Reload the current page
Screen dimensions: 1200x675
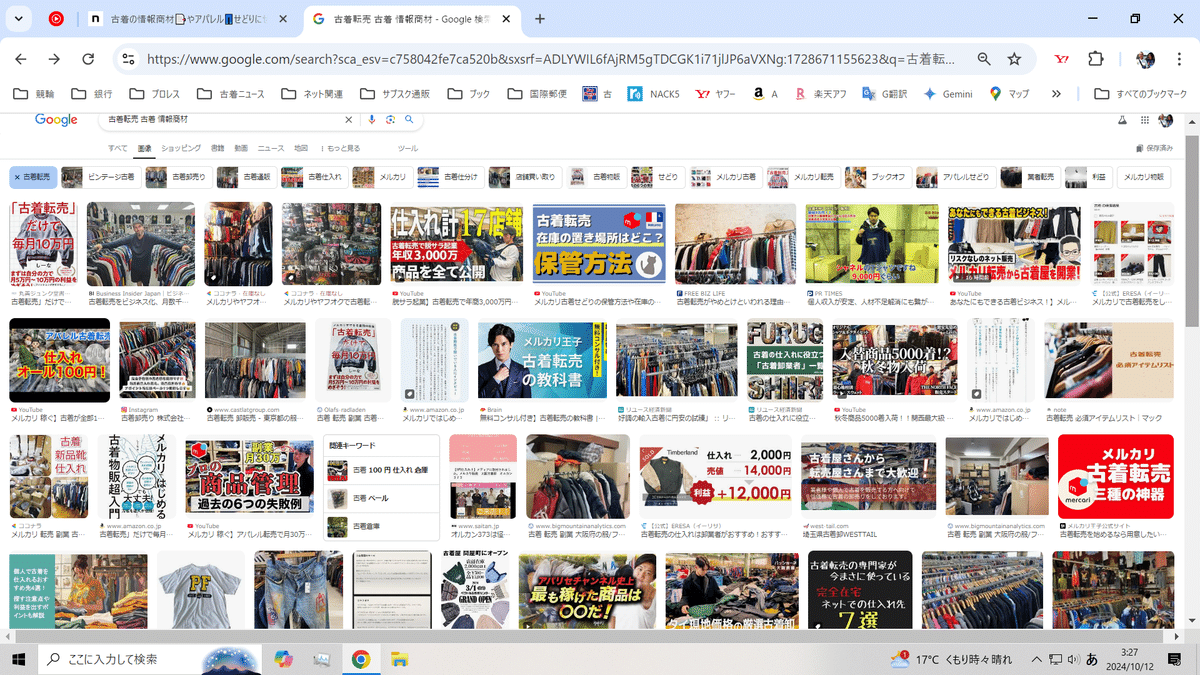point(88,59)
